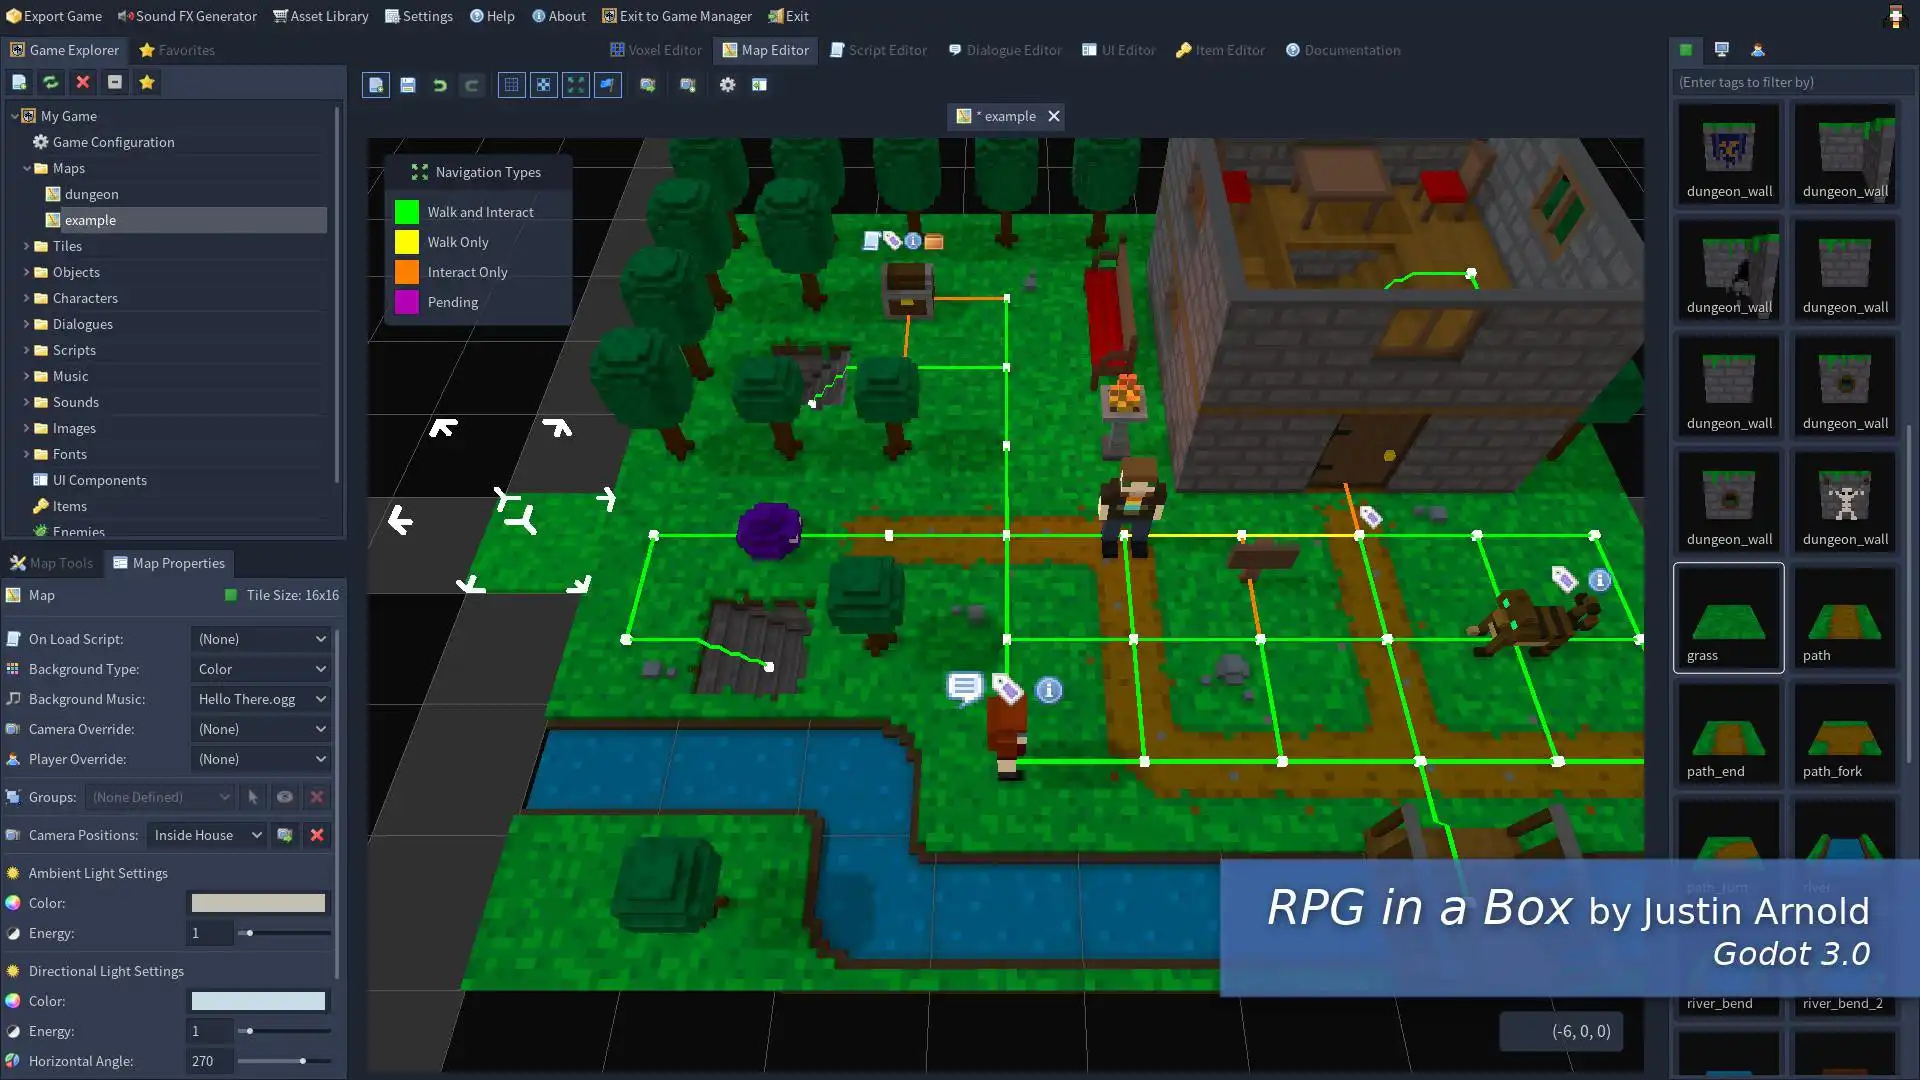Image resolution: width=1920 pixels, height=1080 pixels.
Task: Drag the Ambient Light Energy slider
Action: [249, 932]
